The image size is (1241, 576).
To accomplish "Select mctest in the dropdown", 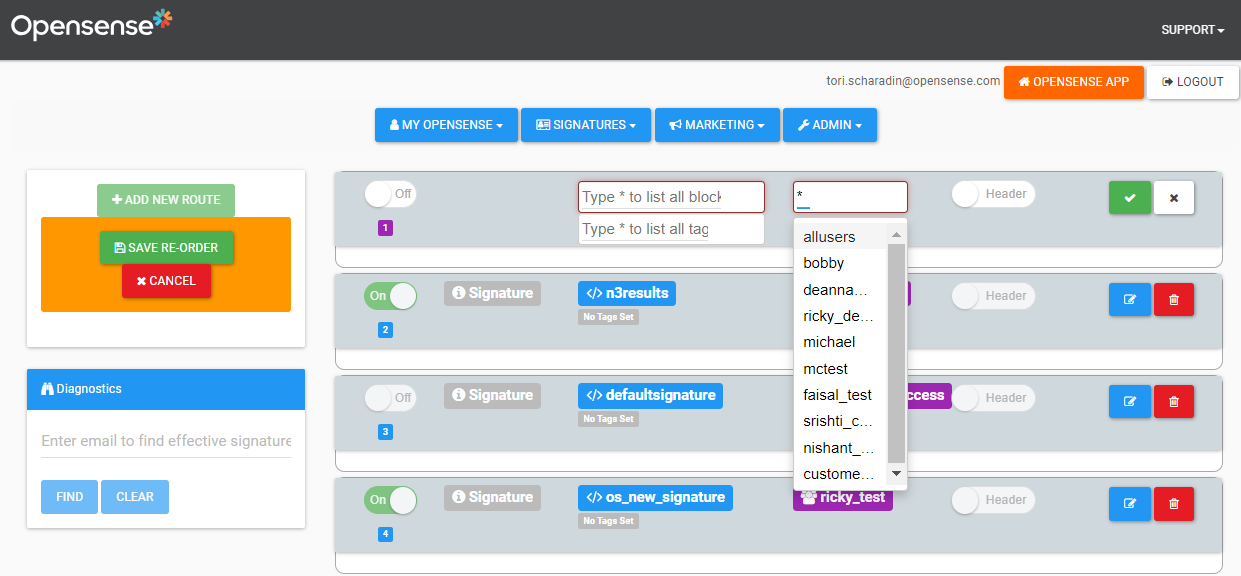I will point(840,369).
